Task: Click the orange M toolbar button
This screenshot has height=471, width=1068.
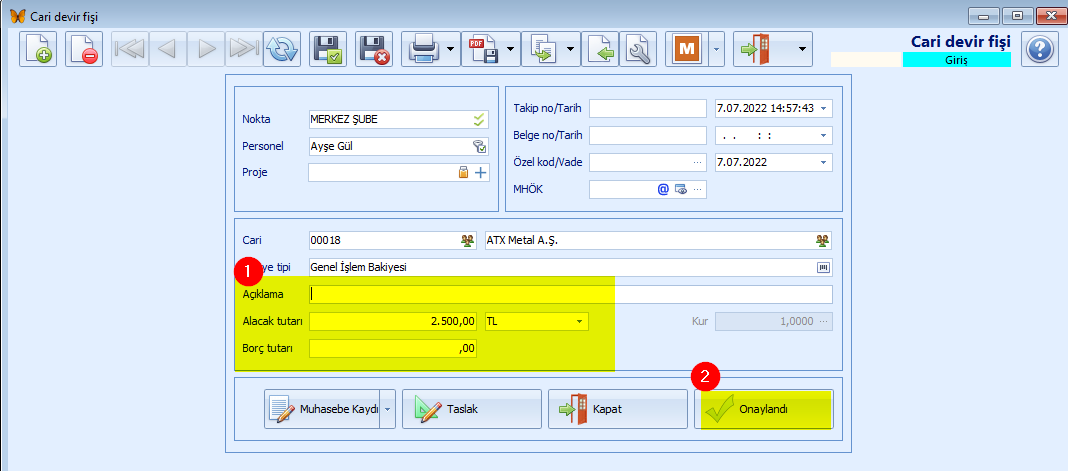Action: 687,49
